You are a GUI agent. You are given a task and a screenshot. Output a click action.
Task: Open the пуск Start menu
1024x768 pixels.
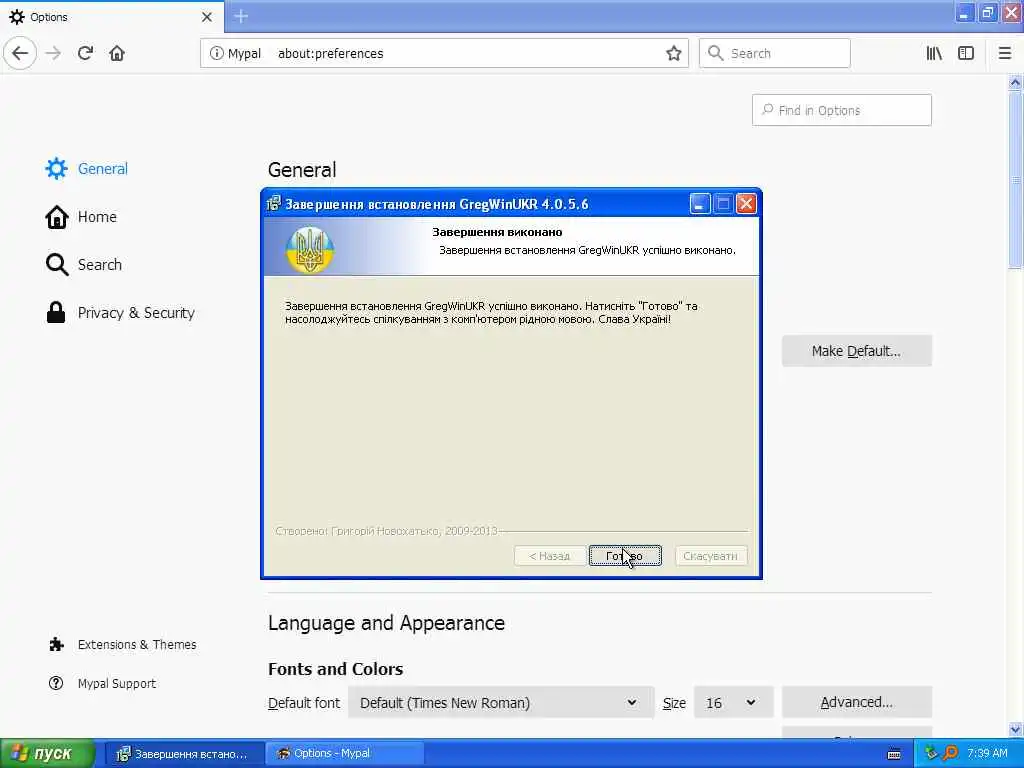pos(46,754)
